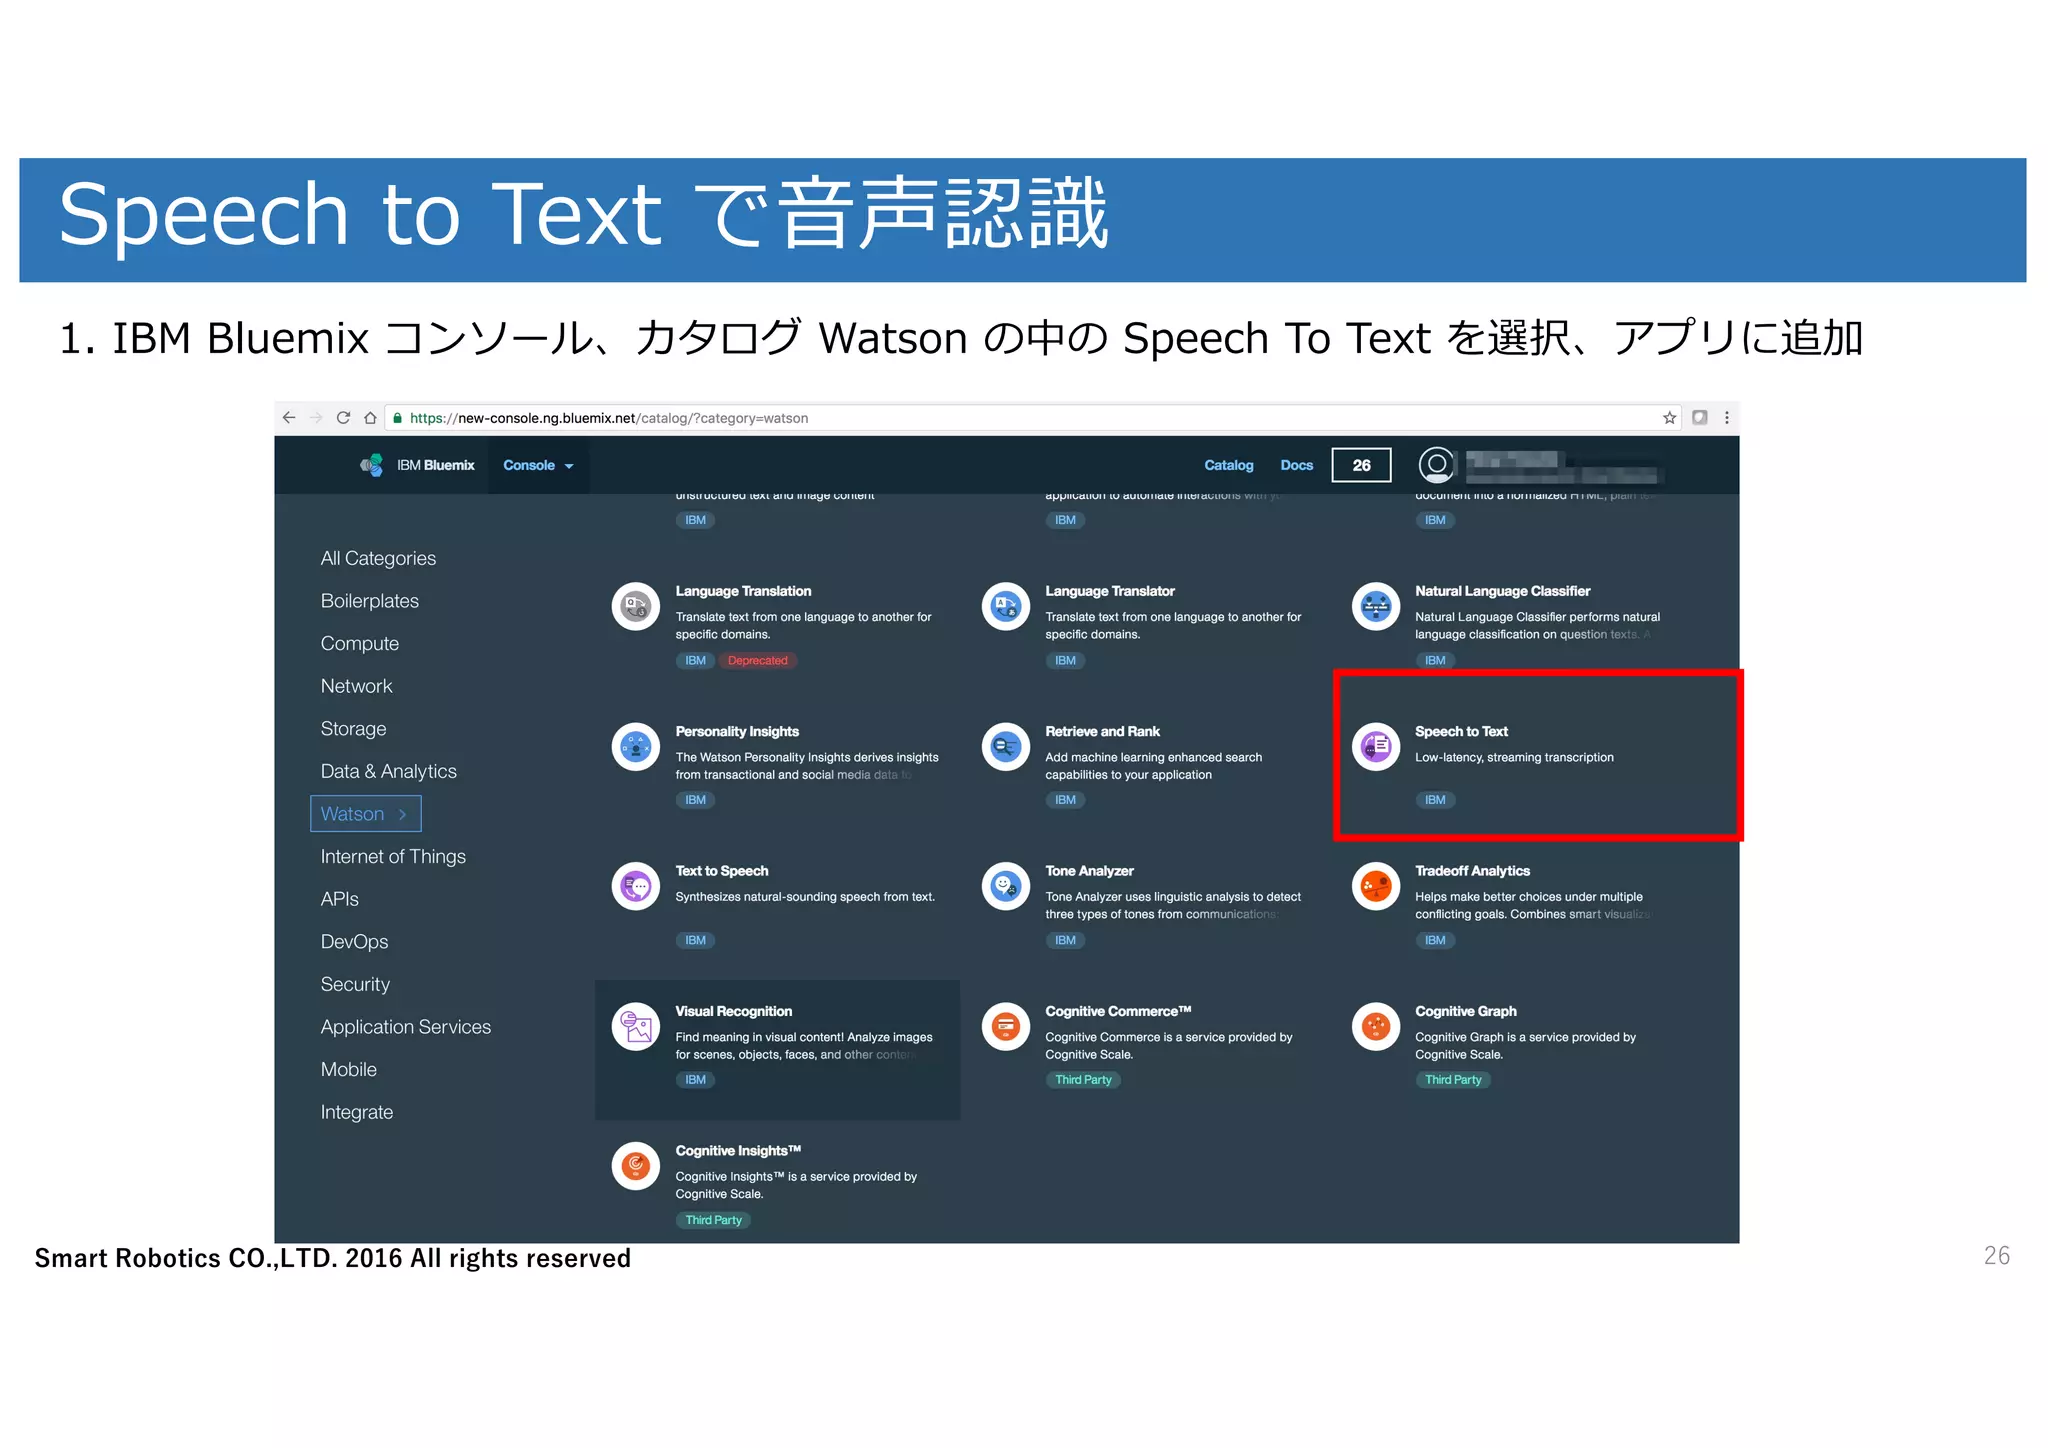Image resolution: width=2048 pixels, height=1448 pixels.
Task: Click Third Party tag under Cognitive Insights
Action: (713, 1220)
